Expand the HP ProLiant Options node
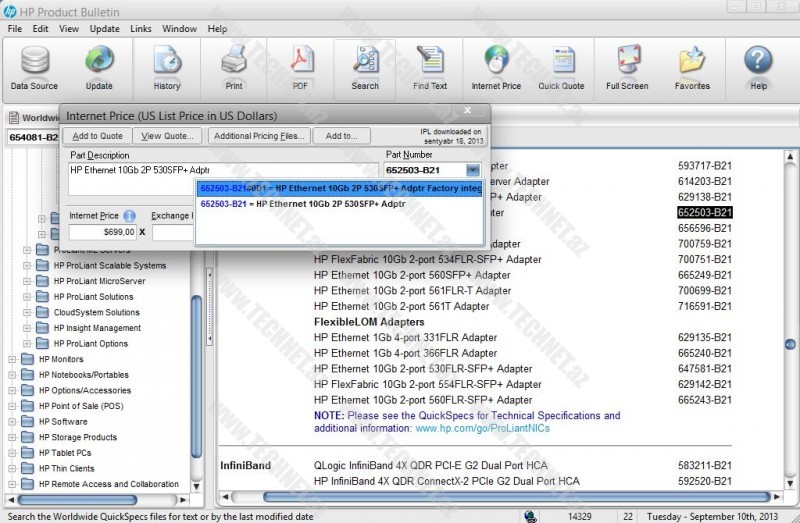 tap(27, 344)
